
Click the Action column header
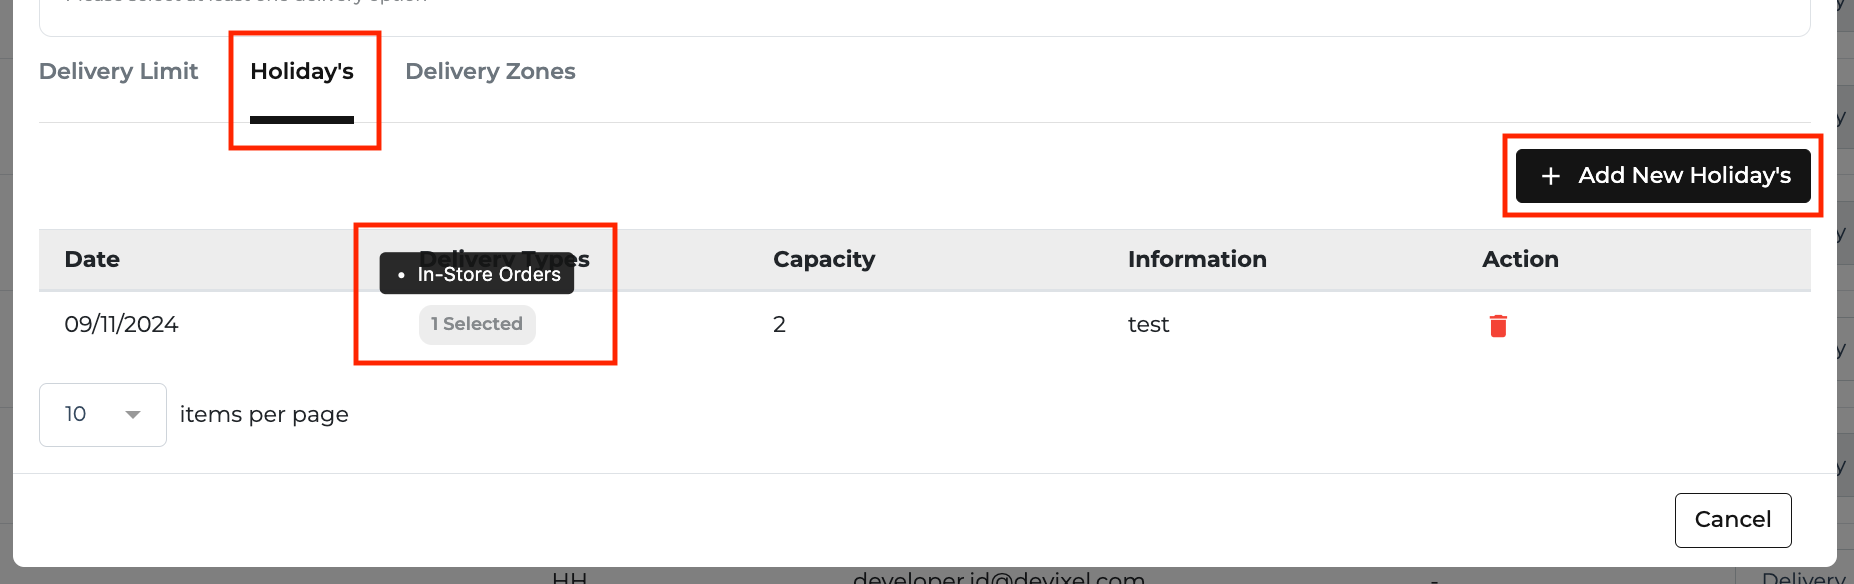[x=1520, y=259]
